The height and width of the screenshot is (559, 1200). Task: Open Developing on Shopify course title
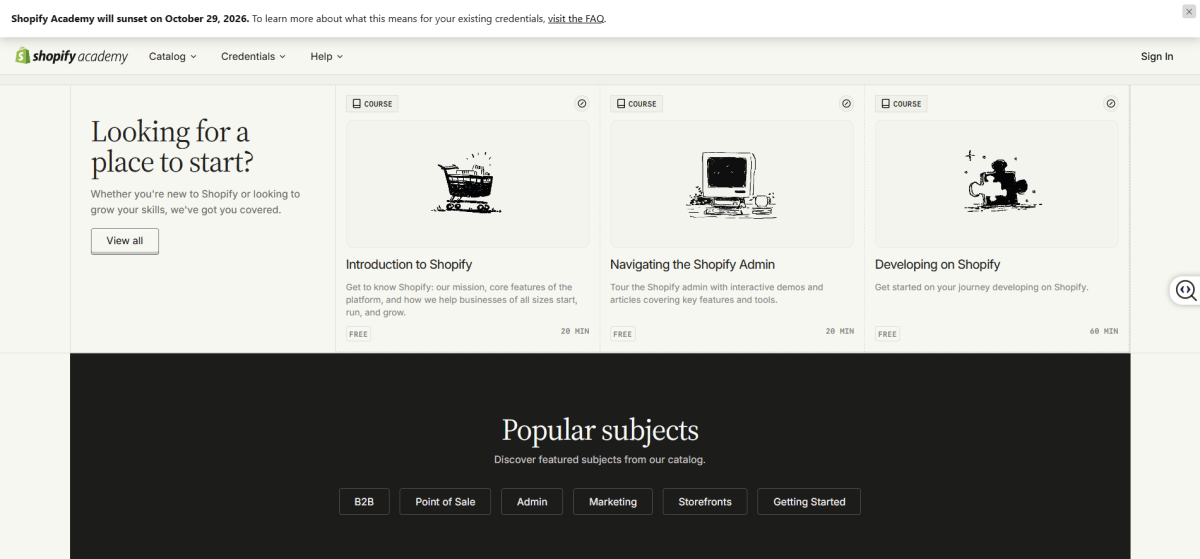[938, 265]
